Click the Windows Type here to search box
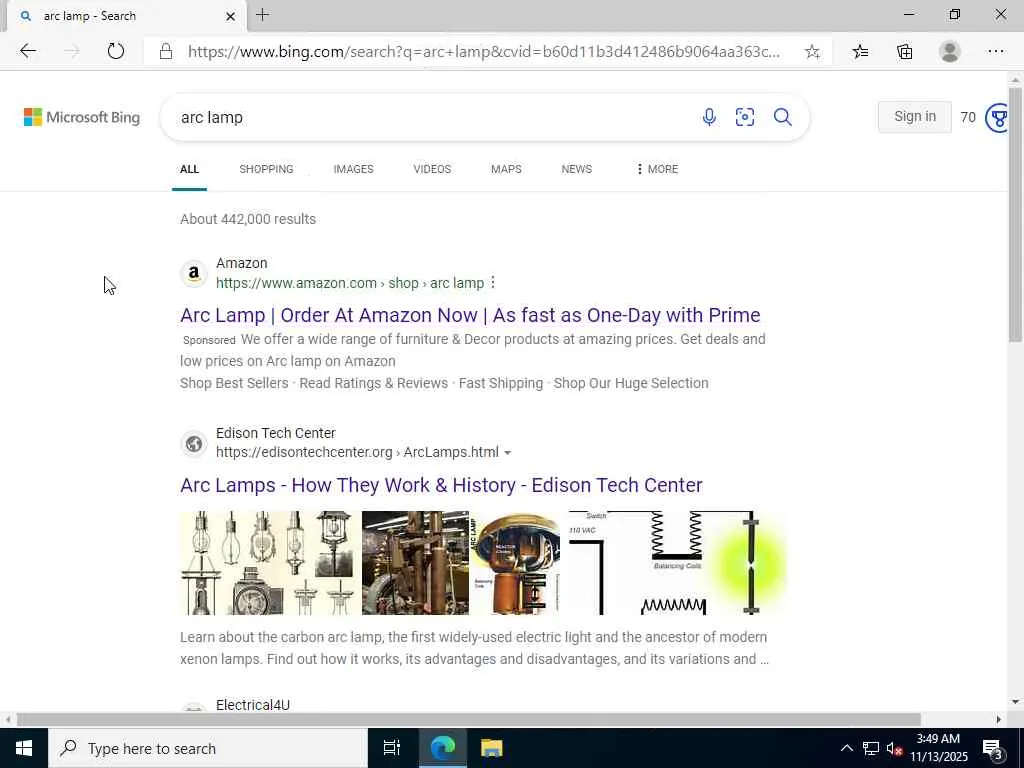The width and height of the screenshot is (1024, 768). (x=208, y=748)
